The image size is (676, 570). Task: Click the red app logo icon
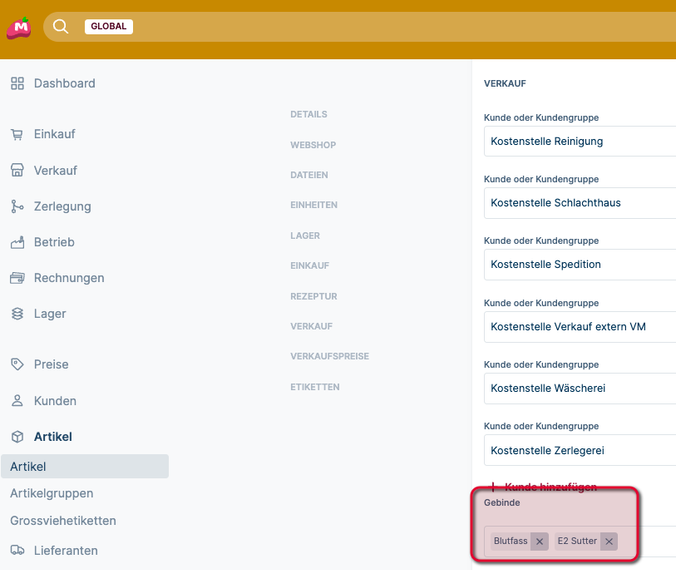tap(18, 28)
